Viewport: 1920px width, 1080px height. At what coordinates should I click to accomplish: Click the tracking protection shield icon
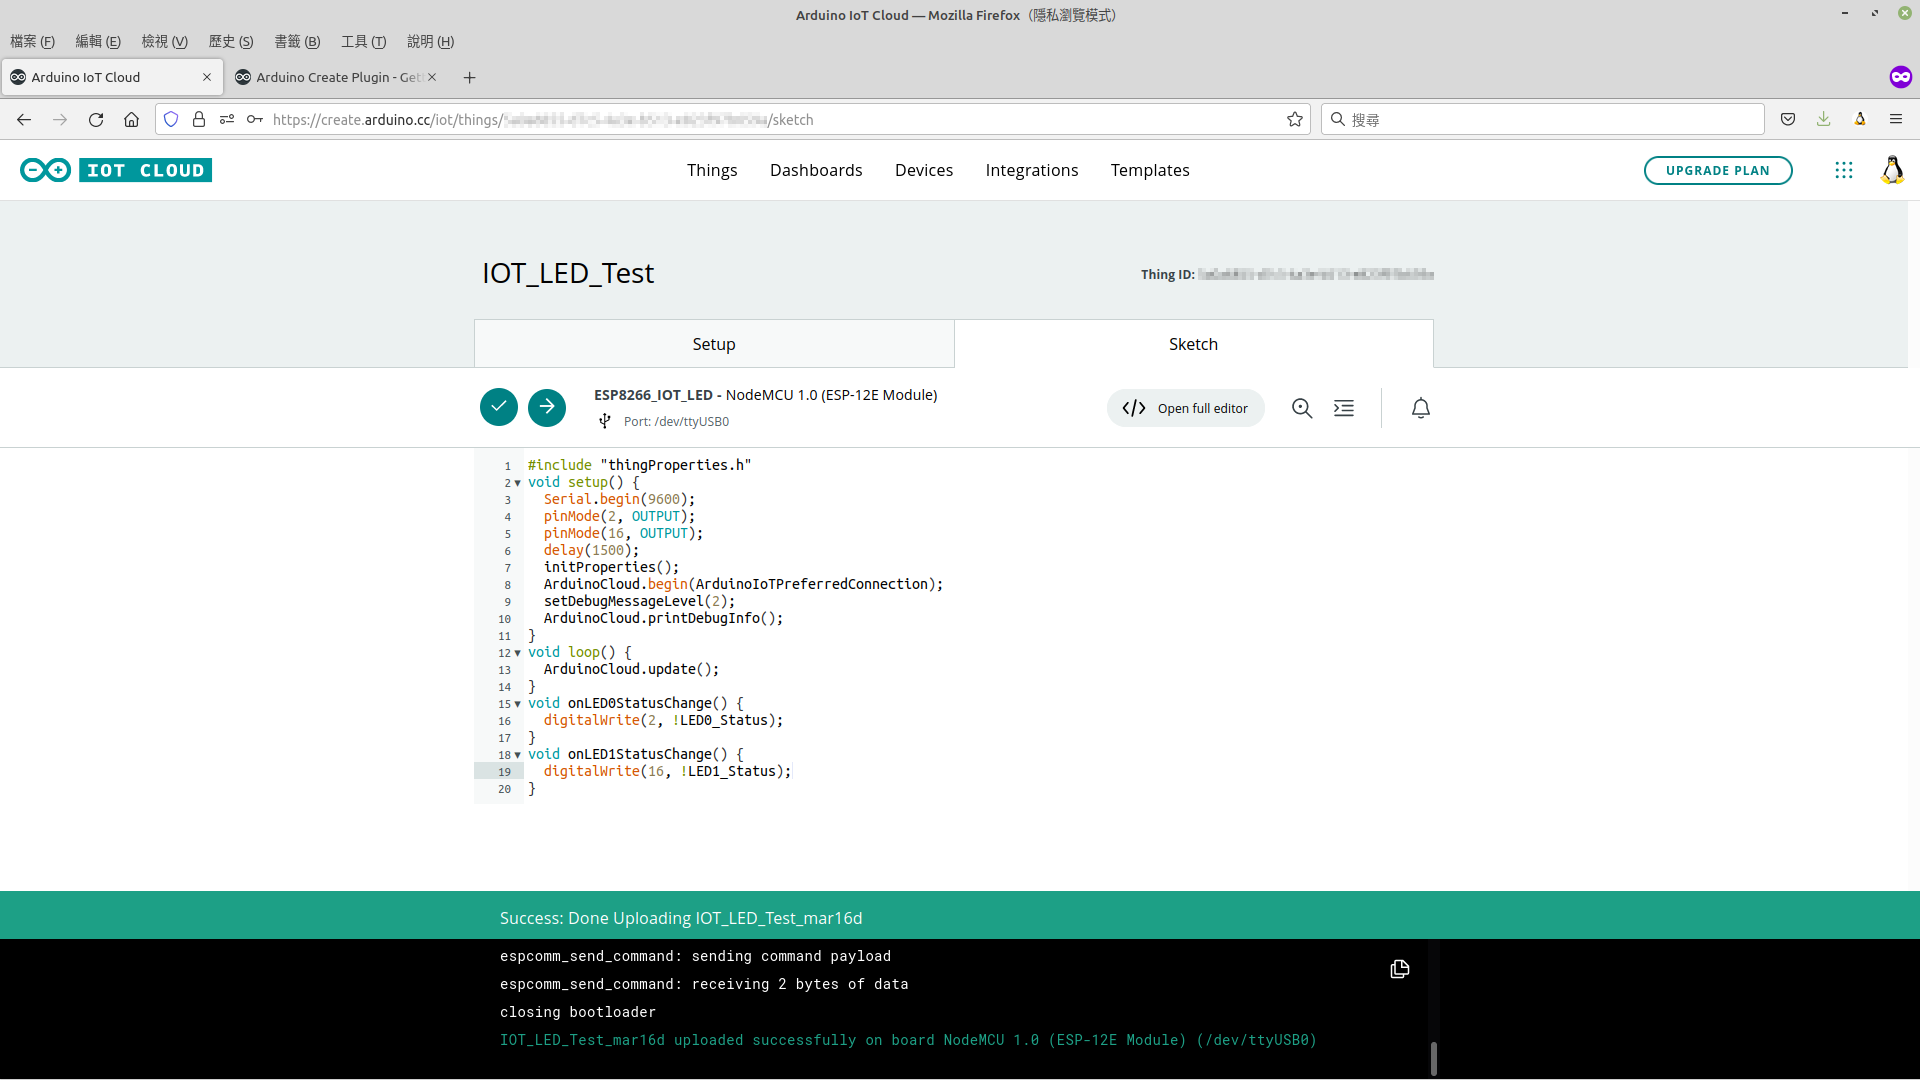pyautogui.click(x=171, y=119)
